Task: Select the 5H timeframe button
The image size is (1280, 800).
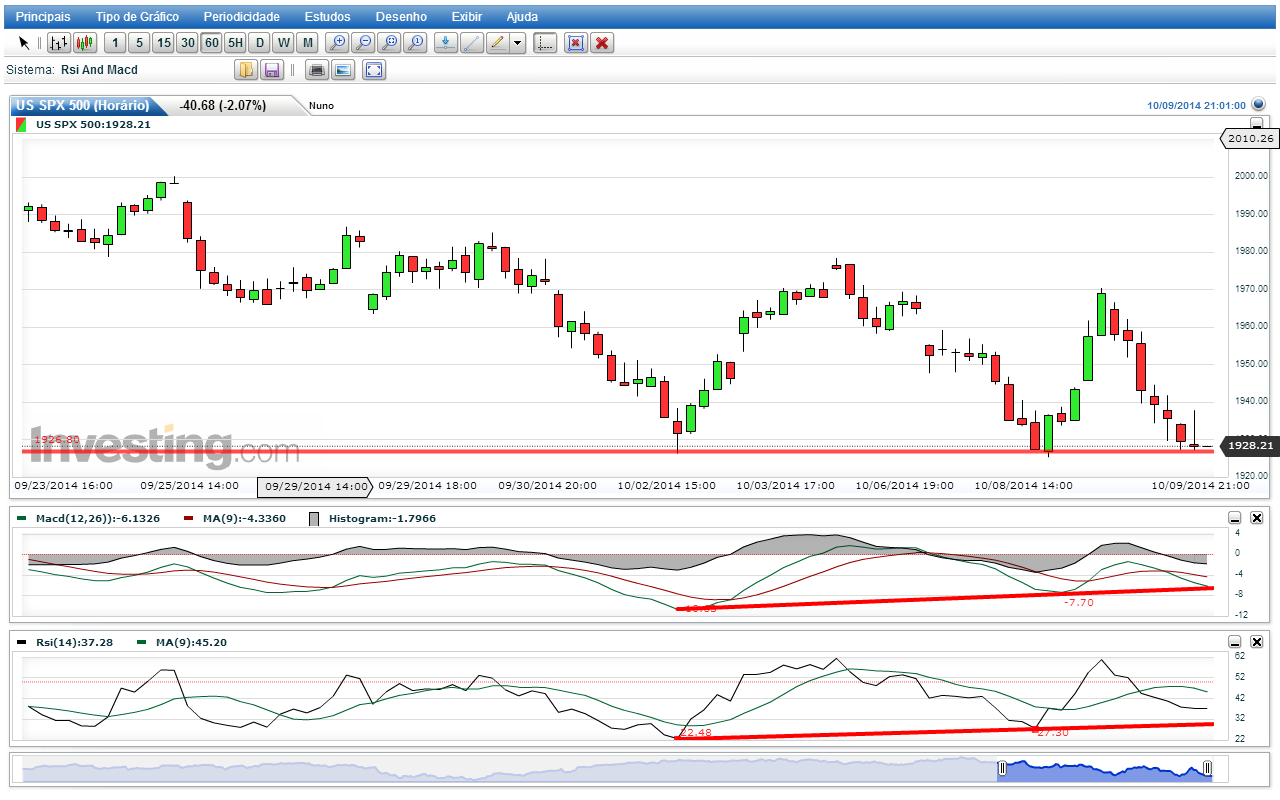Action: point(235,43)
